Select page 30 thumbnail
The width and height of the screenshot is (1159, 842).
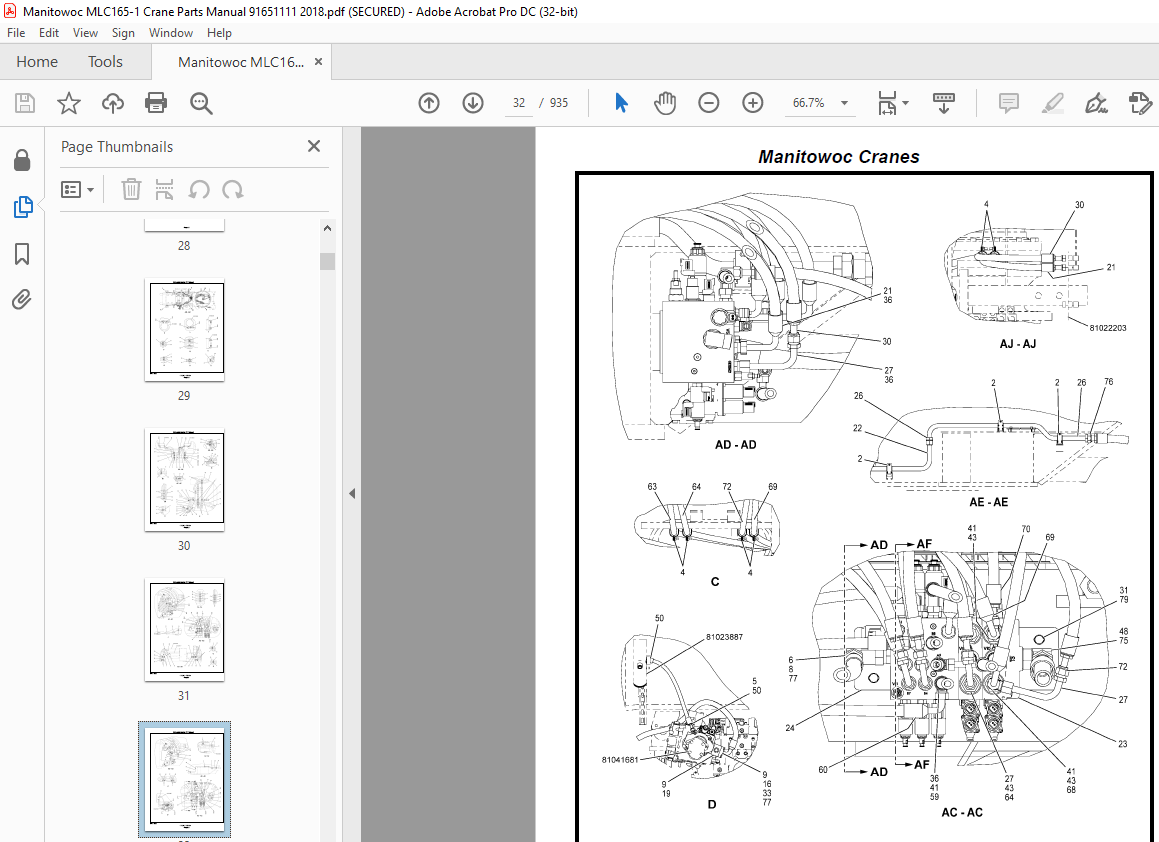click(x=184, y=480)
